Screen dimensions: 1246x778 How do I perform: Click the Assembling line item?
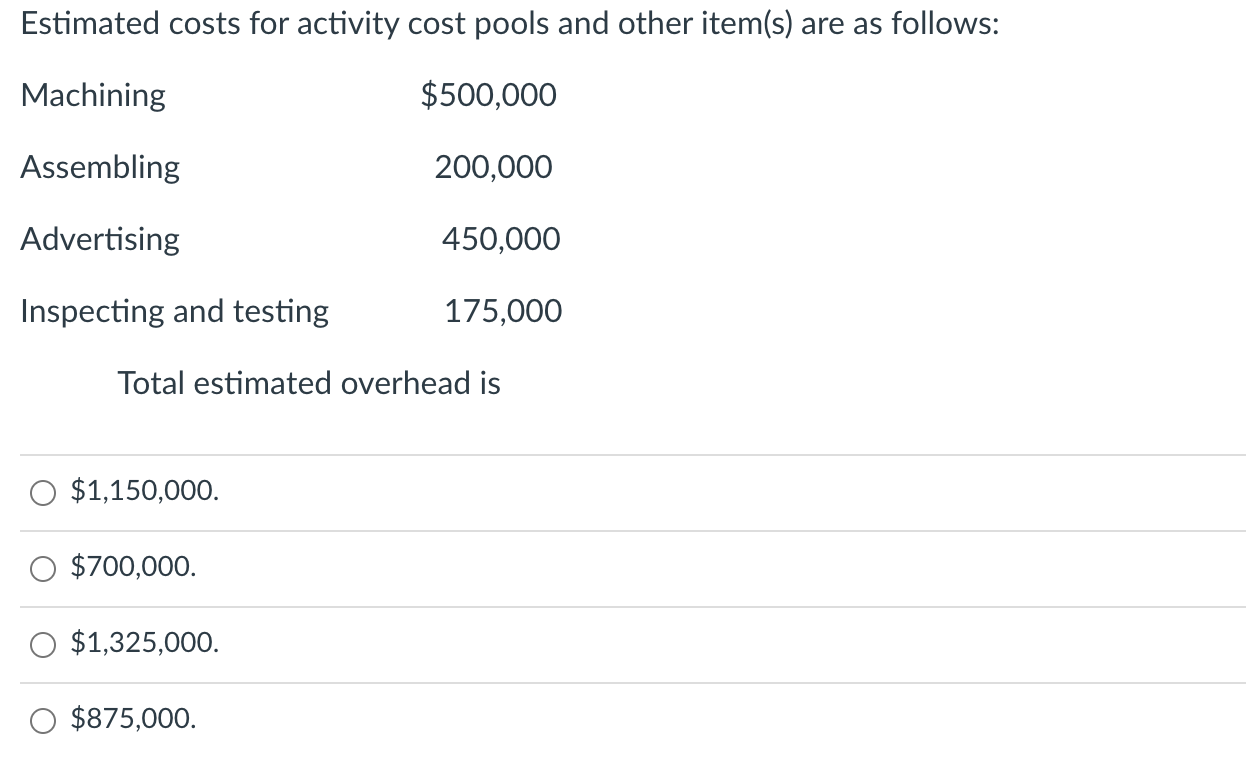(x=100, y=168)
